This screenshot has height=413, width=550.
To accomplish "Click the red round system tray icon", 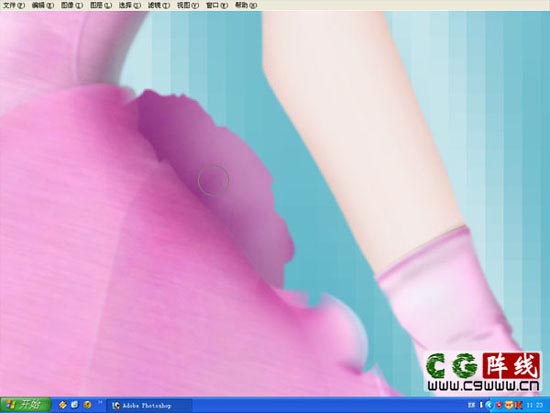I will (499, 405).
